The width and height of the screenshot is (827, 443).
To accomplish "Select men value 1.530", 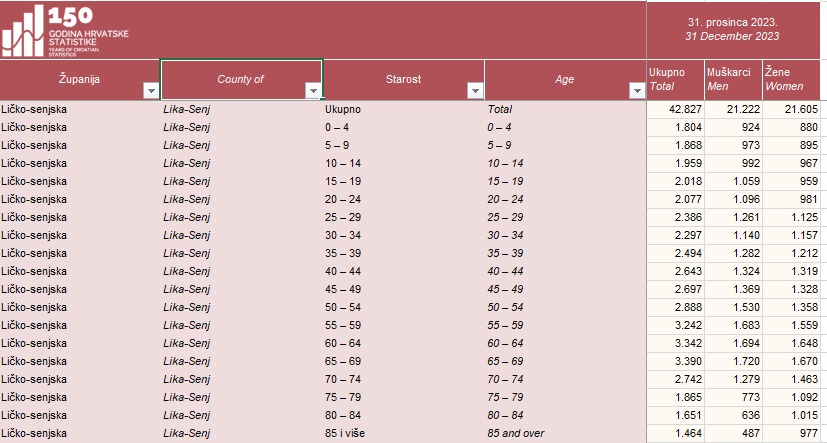I will tap(734, 307).
